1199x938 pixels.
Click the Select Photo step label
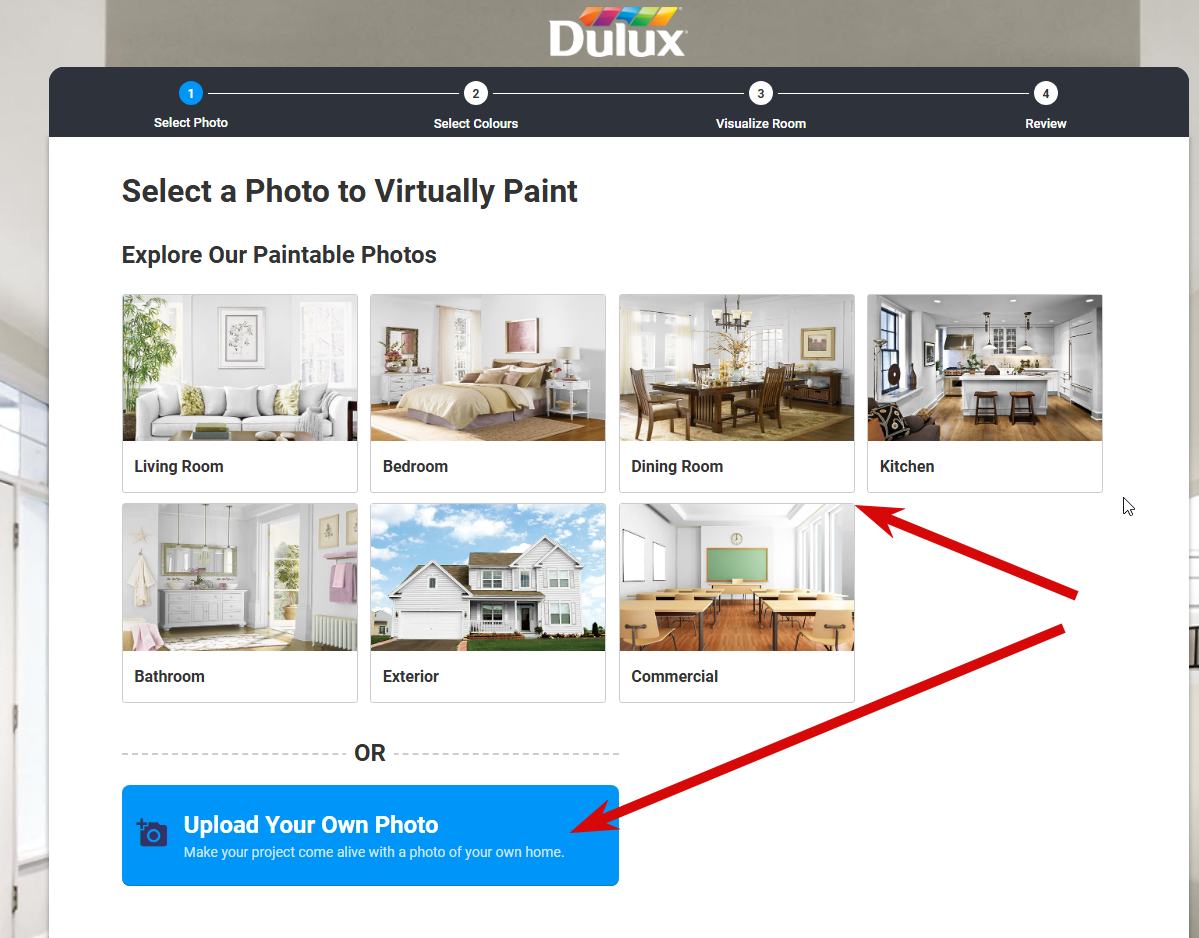190,122
